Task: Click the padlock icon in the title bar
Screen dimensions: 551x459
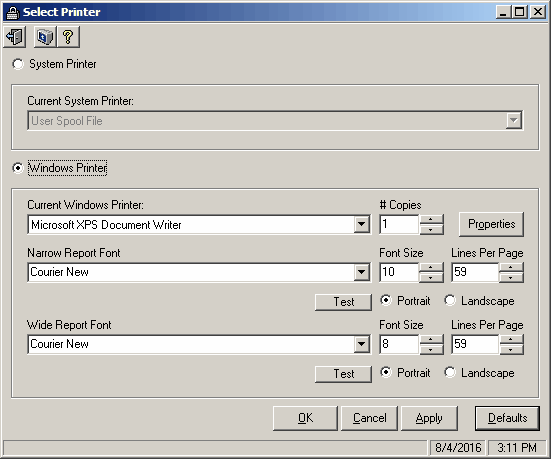Action: tap(12, 12)
